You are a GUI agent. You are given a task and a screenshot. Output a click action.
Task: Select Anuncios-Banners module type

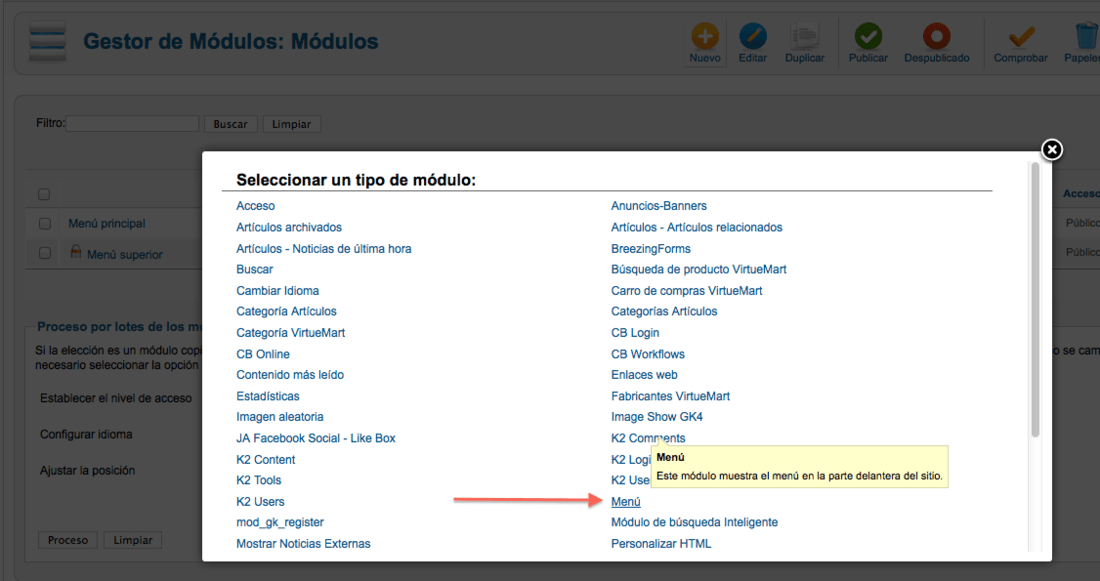tap(659, 206)
